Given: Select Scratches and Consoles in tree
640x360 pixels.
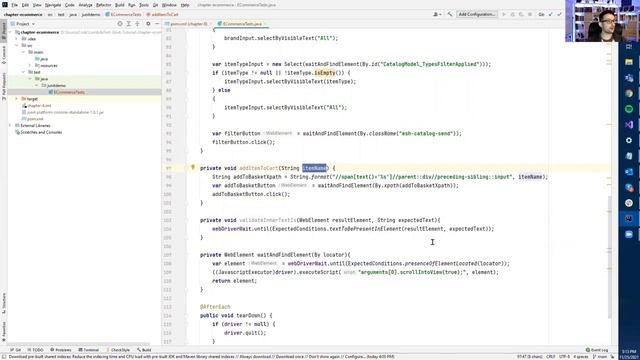Looking at the screenshot, I should point(41,132).
